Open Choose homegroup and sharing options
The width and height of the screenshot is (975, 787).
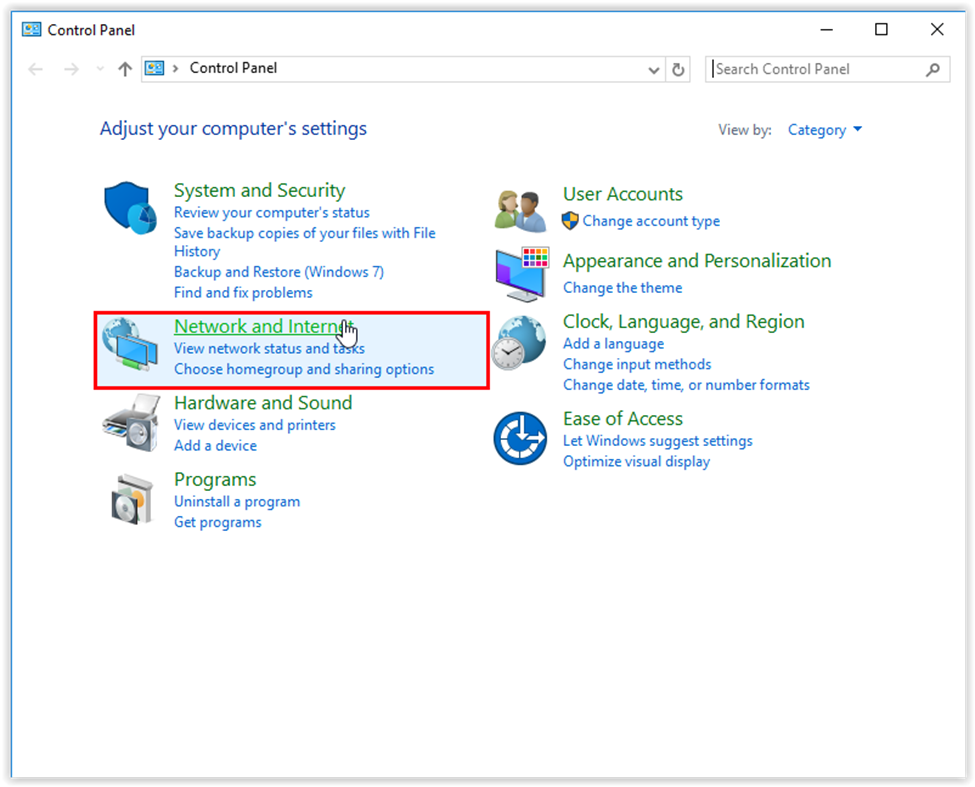coord(304,369)
